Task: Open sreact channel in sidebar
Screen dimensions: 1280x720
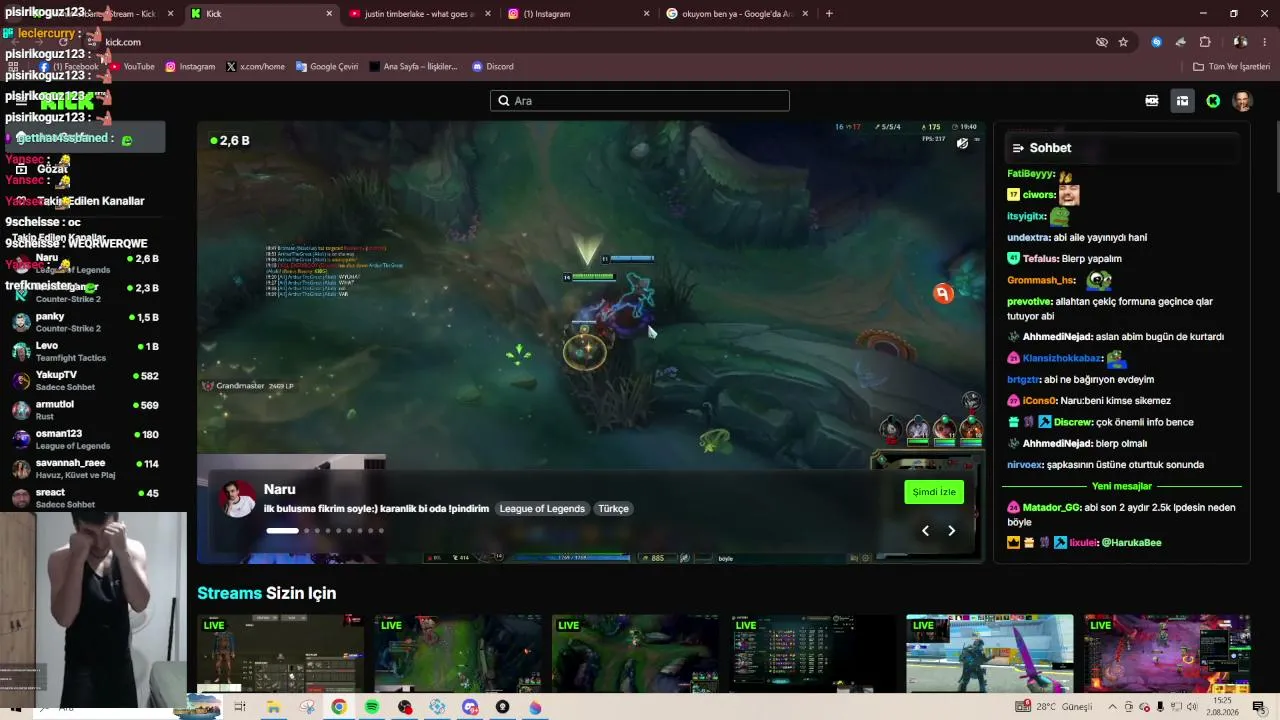Action: coord(85,498)
